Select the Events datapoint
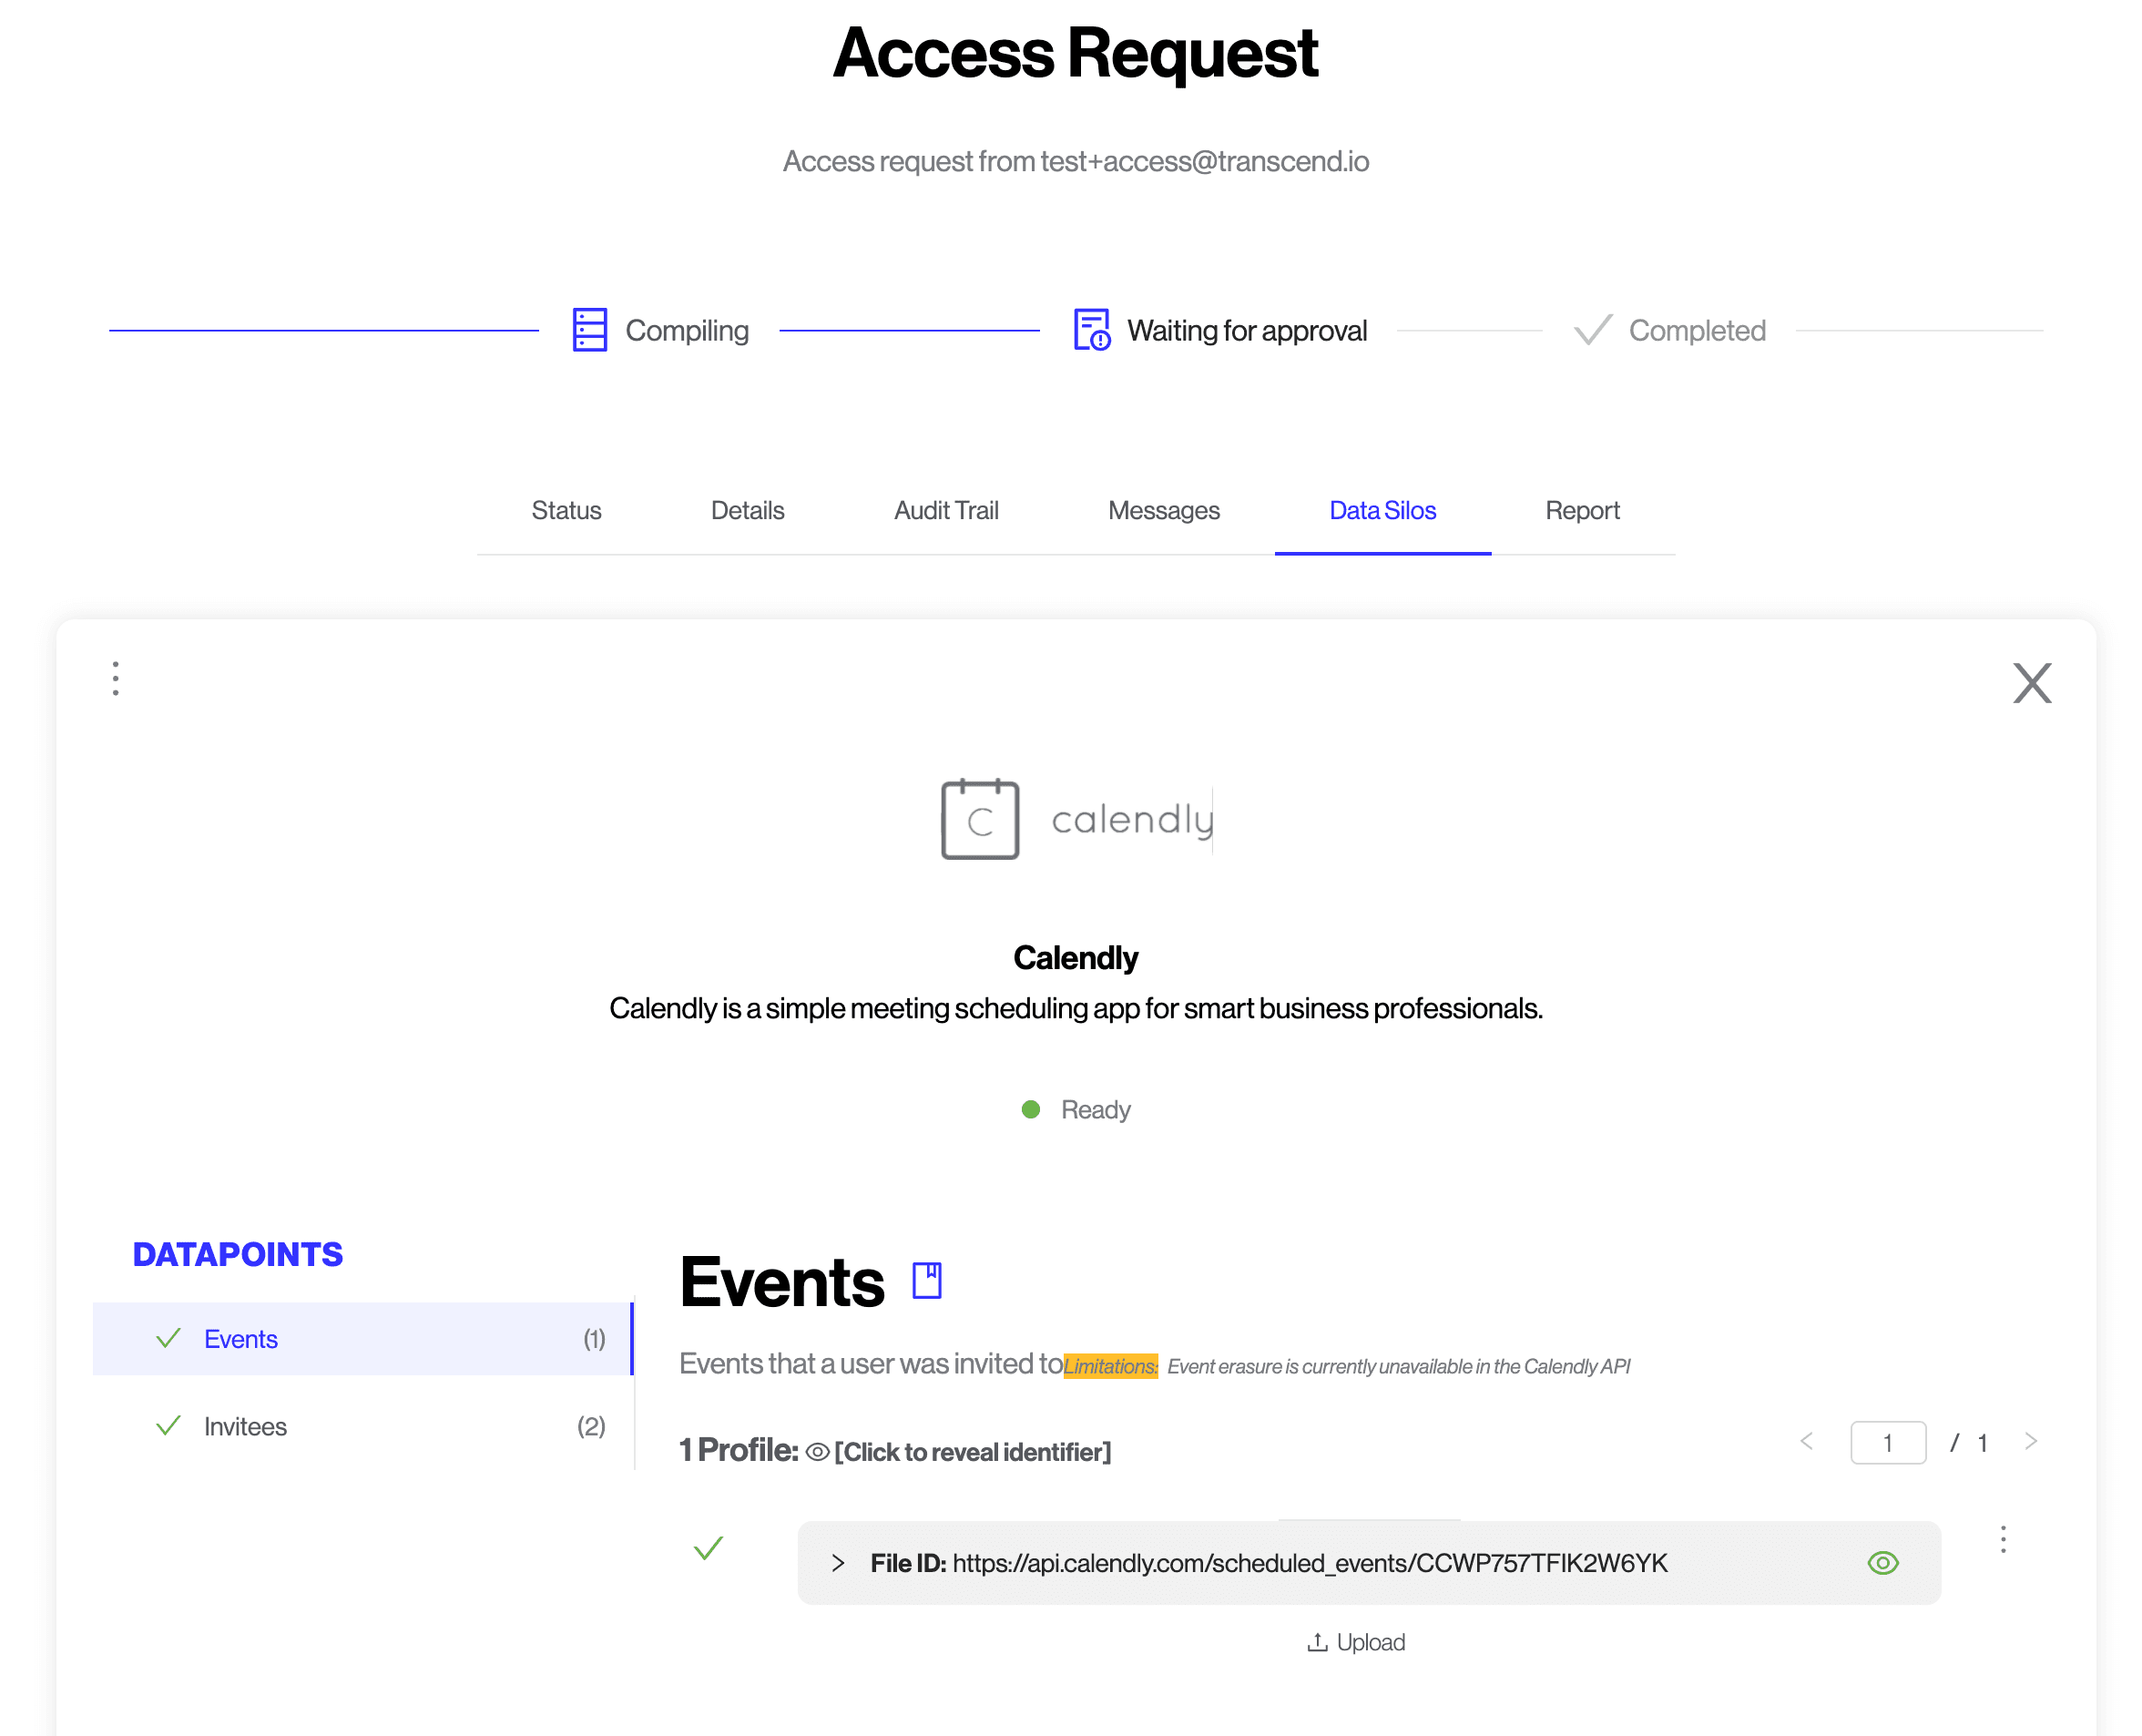2142x1736 pixels. tap(362, 1338)
